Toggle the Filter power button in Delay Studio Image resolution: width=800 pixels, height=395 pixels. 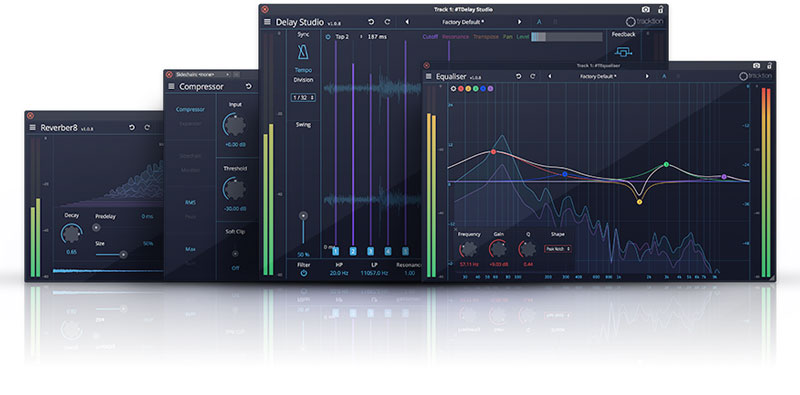[304, 273]
